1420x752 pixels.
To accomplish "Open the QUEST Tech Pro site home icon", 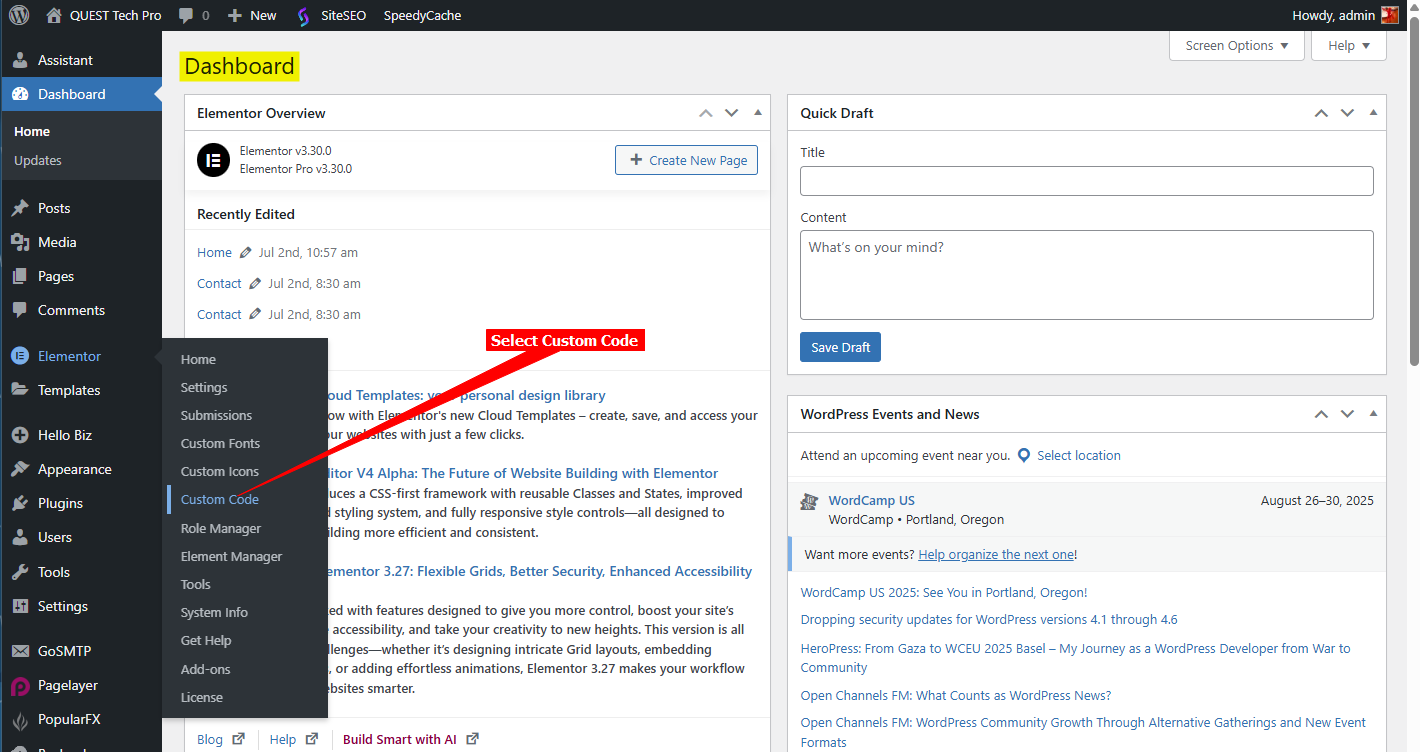I will click(54, 15).
